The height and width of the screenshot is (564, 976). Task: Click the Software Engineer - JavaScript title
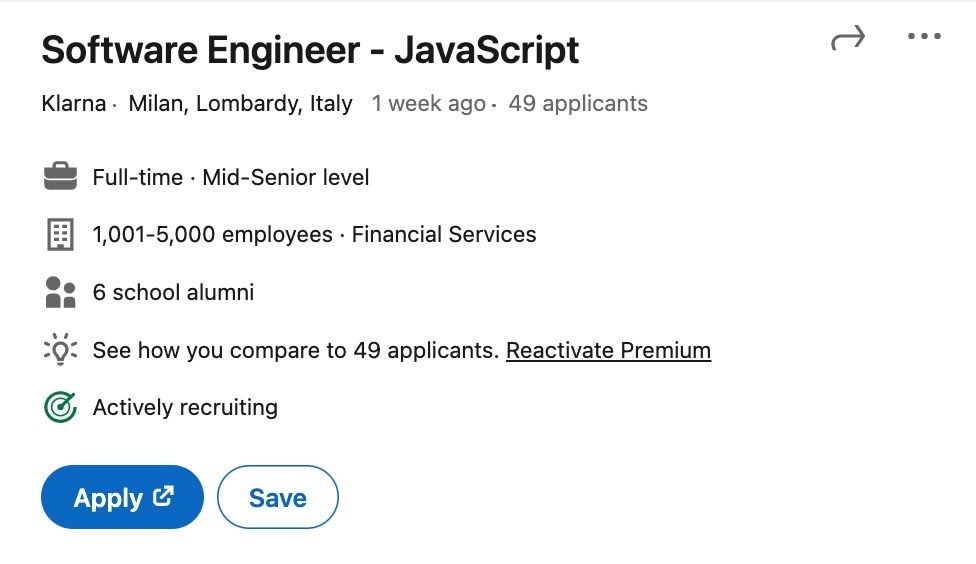point(310,50)
